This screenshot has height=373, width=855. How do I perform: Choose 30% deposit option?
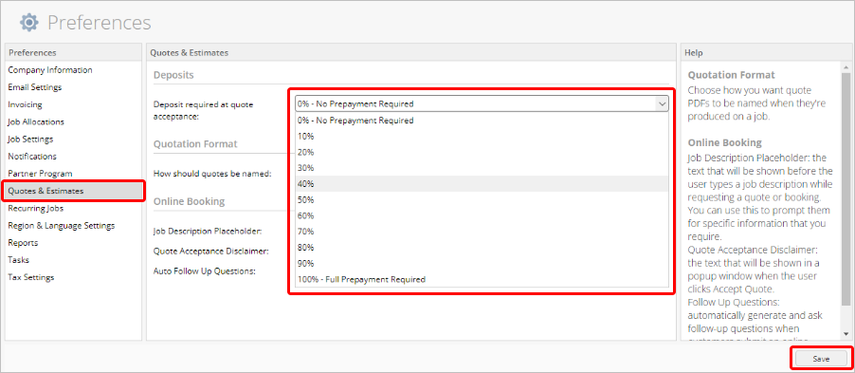tap(482, 168)
